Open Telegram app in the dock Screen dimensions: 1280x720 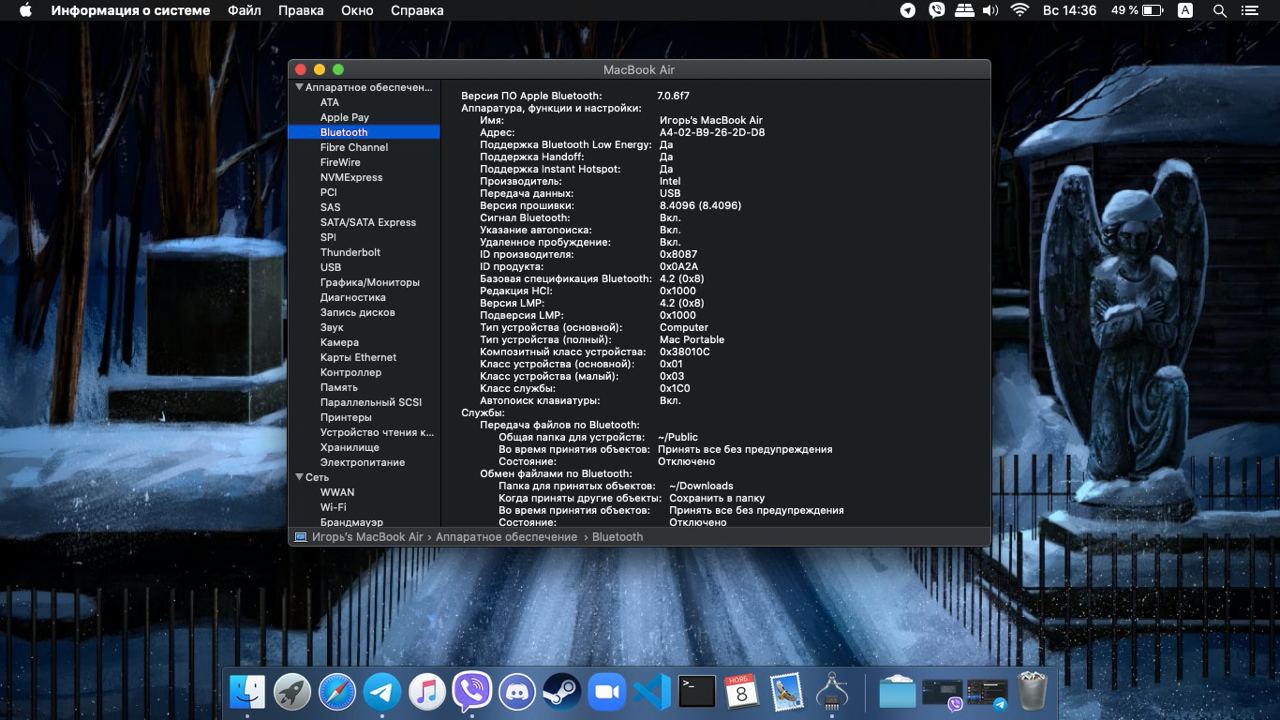(x=382, y=691)
